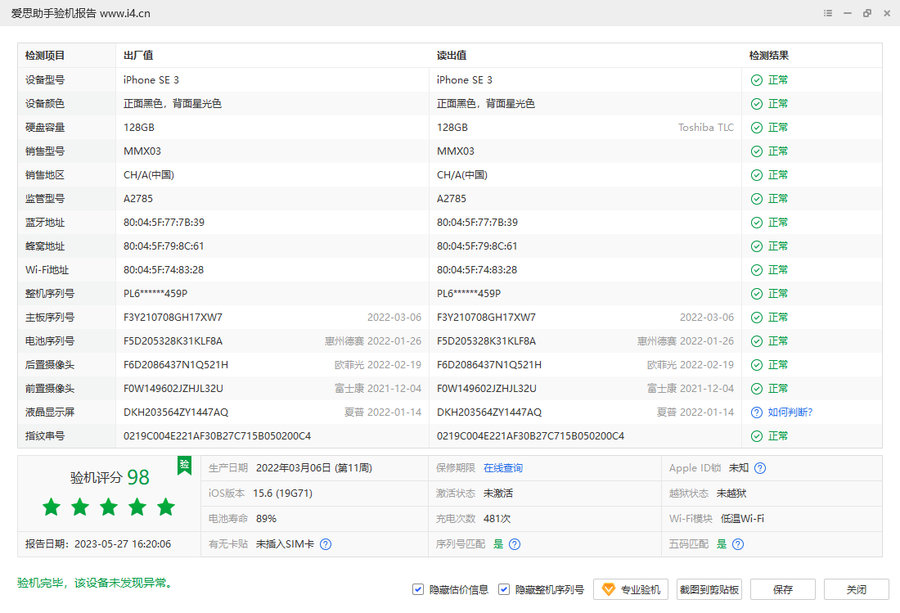
Task: Select factory battery serial F5D205328K31KLF8A
Action: (x=173, y=341)
